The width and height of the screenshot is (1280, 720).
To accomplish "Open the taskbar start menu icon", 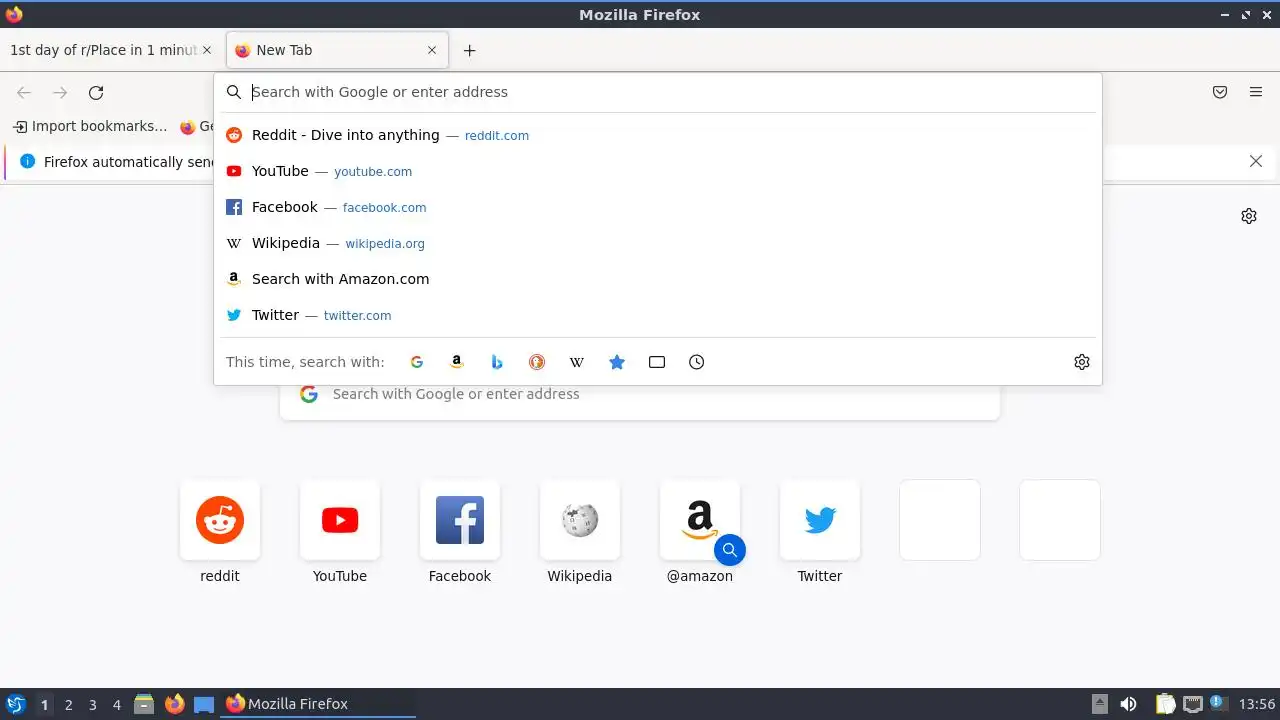I will (16, 704).
